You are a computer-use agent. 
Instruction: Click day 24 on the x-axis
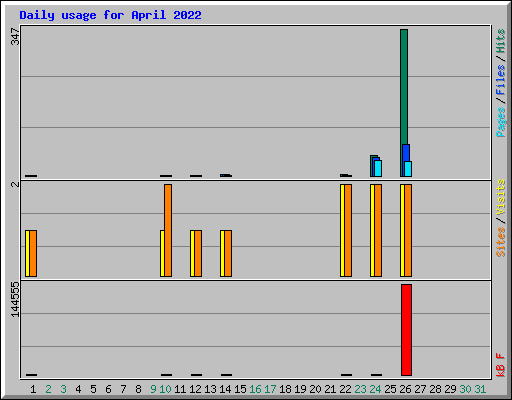[375, 389]
